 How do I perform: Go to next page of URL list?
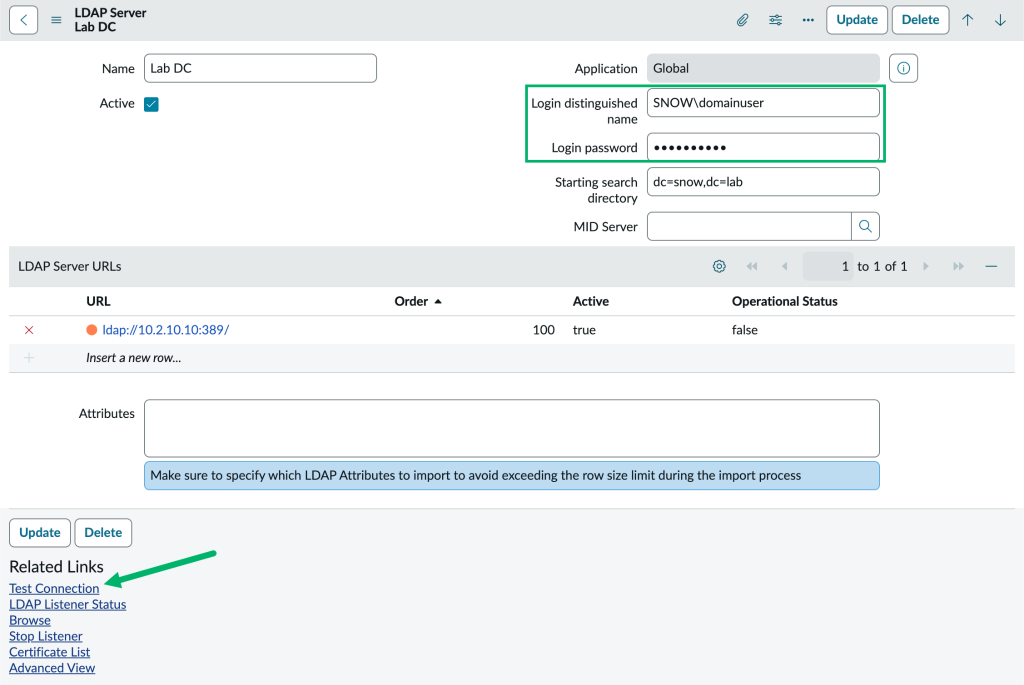[x=925, y=266]
